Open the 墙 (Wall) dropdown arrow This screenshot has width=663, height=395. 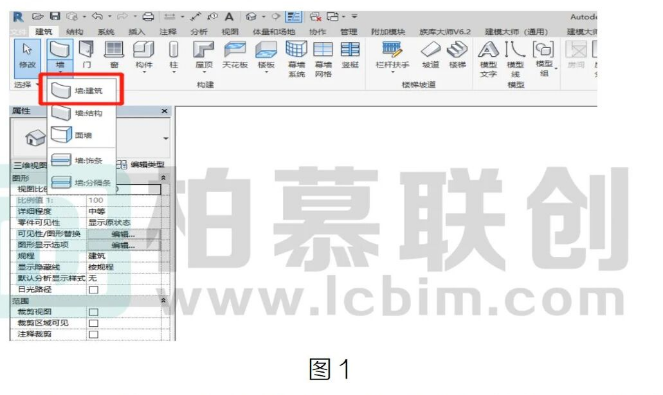tap(60, 72)
